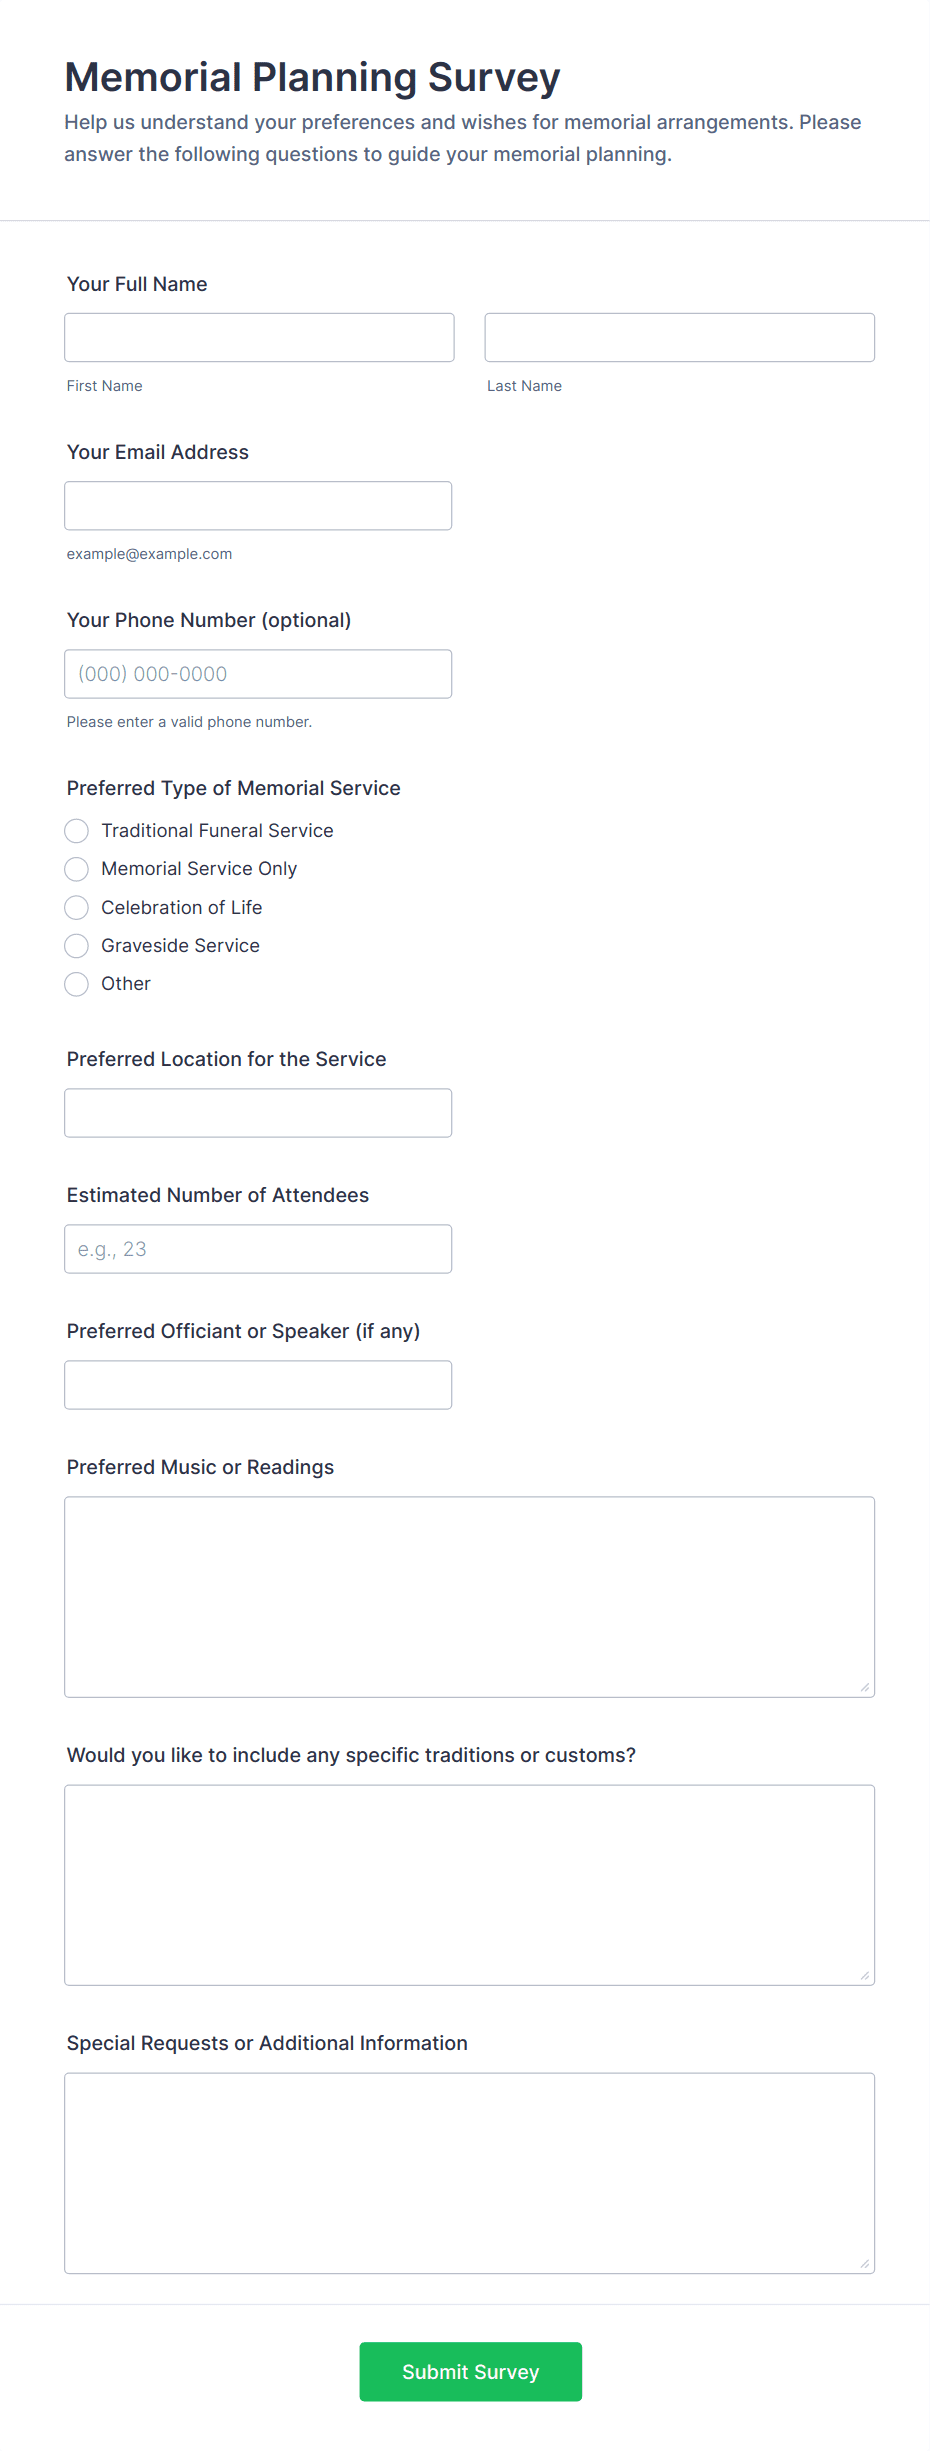
Task: Click the Special Requests resize grip
Action: [865, 2264]
